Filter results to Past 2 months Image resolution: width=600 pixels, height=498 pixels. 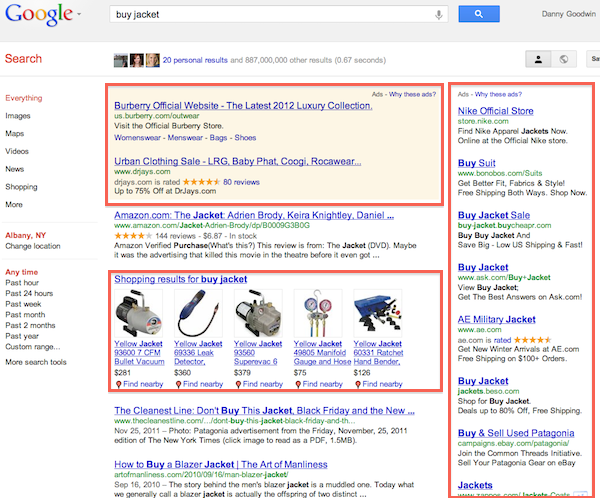click(30, 326)
